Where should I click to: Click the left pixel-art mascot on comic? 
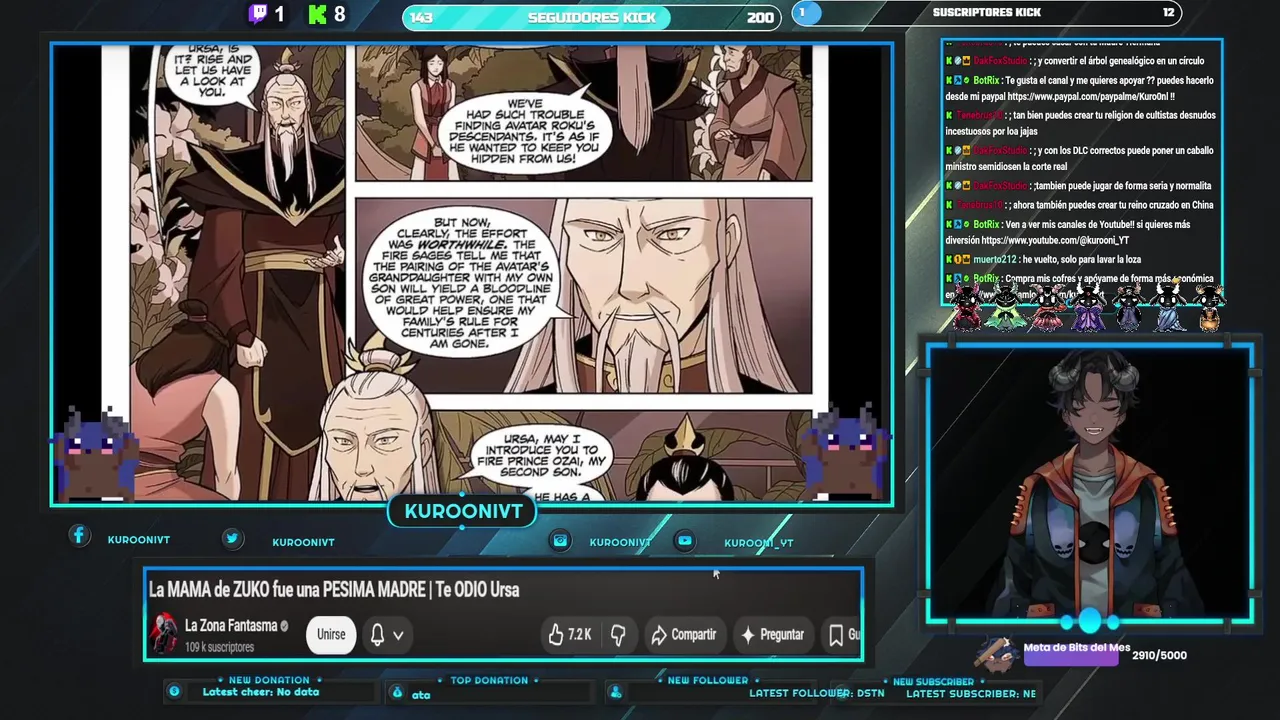tap(93, 455)
